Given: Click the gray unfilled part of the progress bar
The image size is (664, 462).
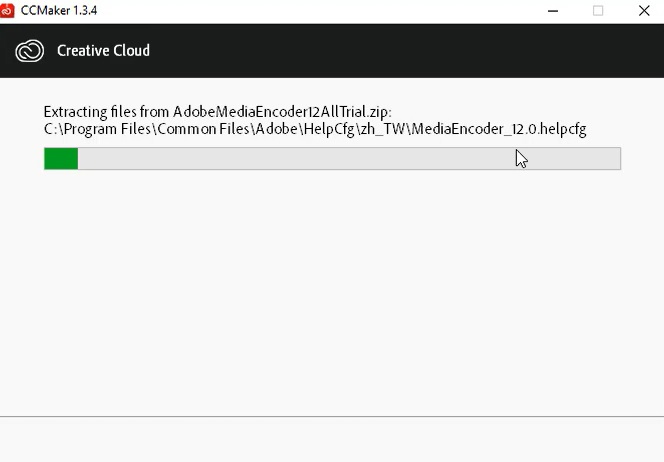Looking at the screenshot, I should coord(350,158).
